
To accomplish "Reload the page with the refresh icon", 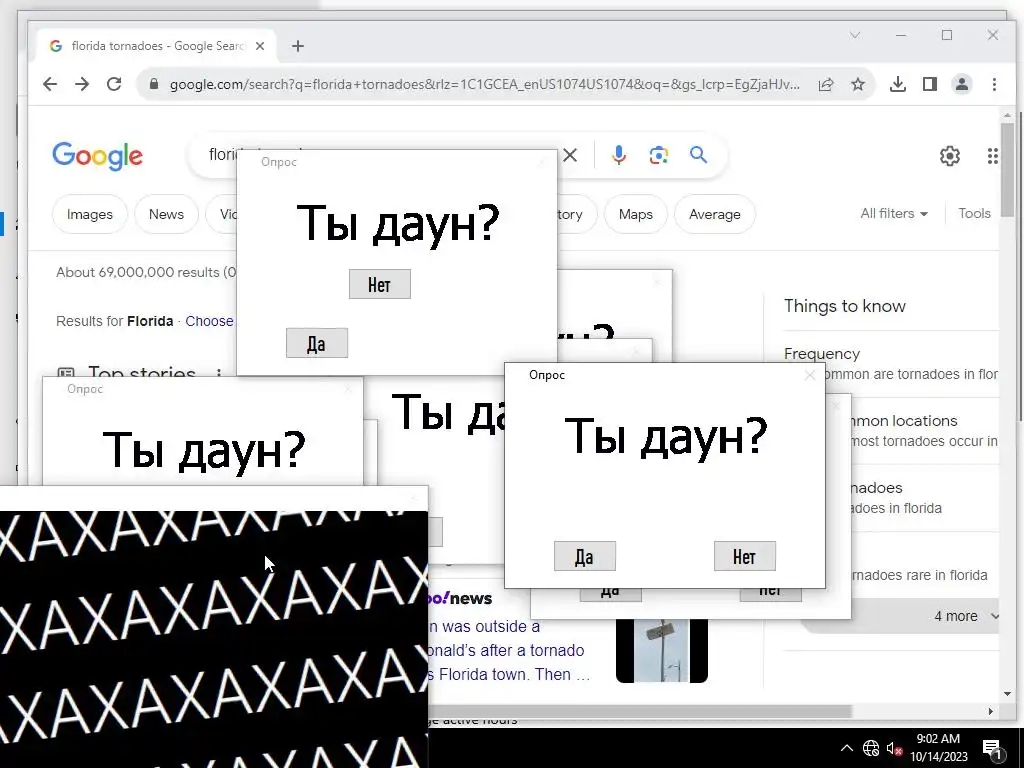I will point(114,84).
